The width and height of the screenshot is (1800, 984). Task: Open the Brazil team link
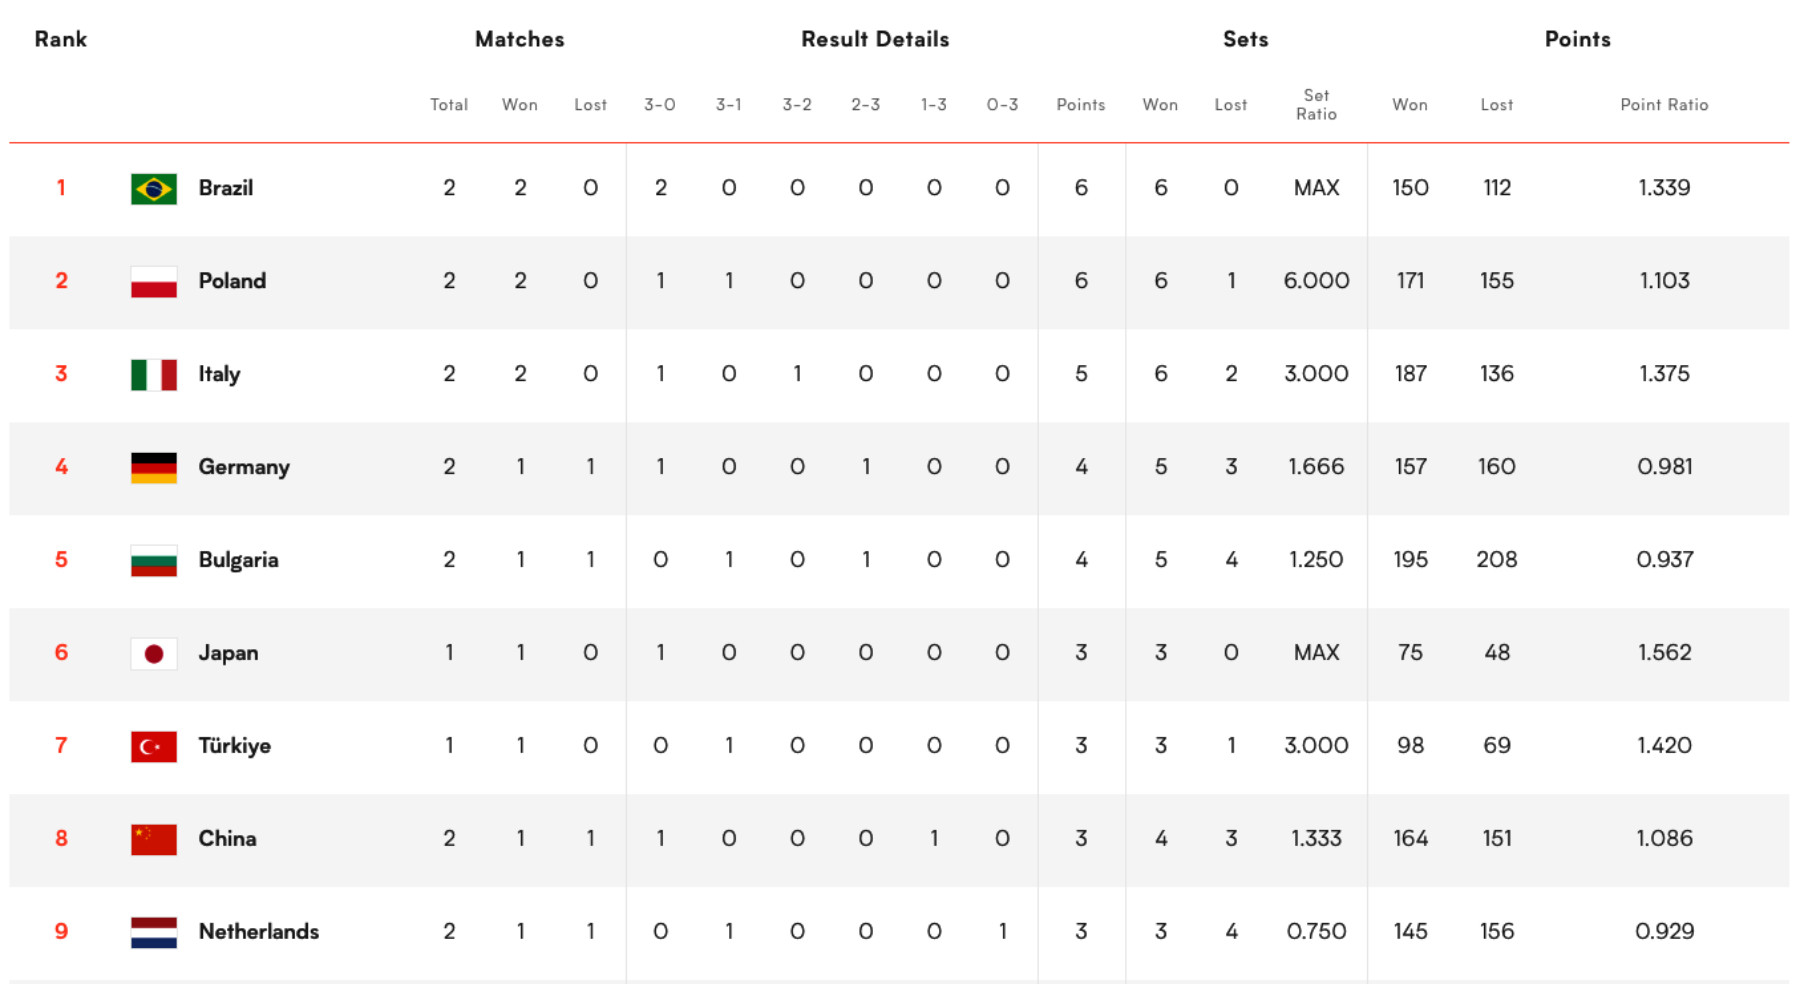225,188
